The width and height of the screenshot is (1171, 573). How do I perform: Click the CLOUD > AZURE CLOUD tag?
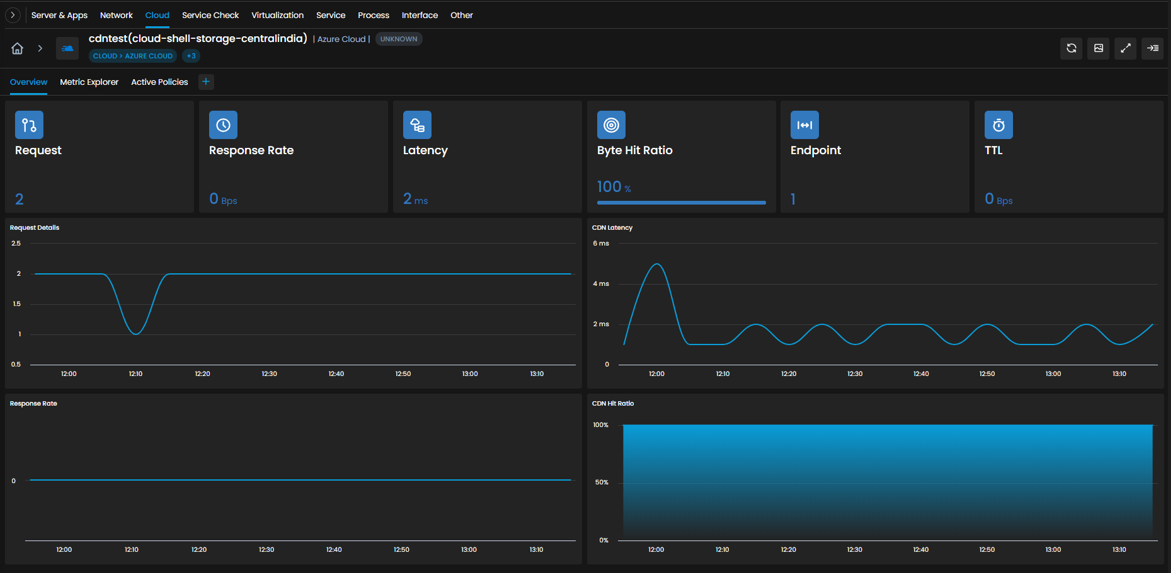pyautogui.click(x=133, y=56)
